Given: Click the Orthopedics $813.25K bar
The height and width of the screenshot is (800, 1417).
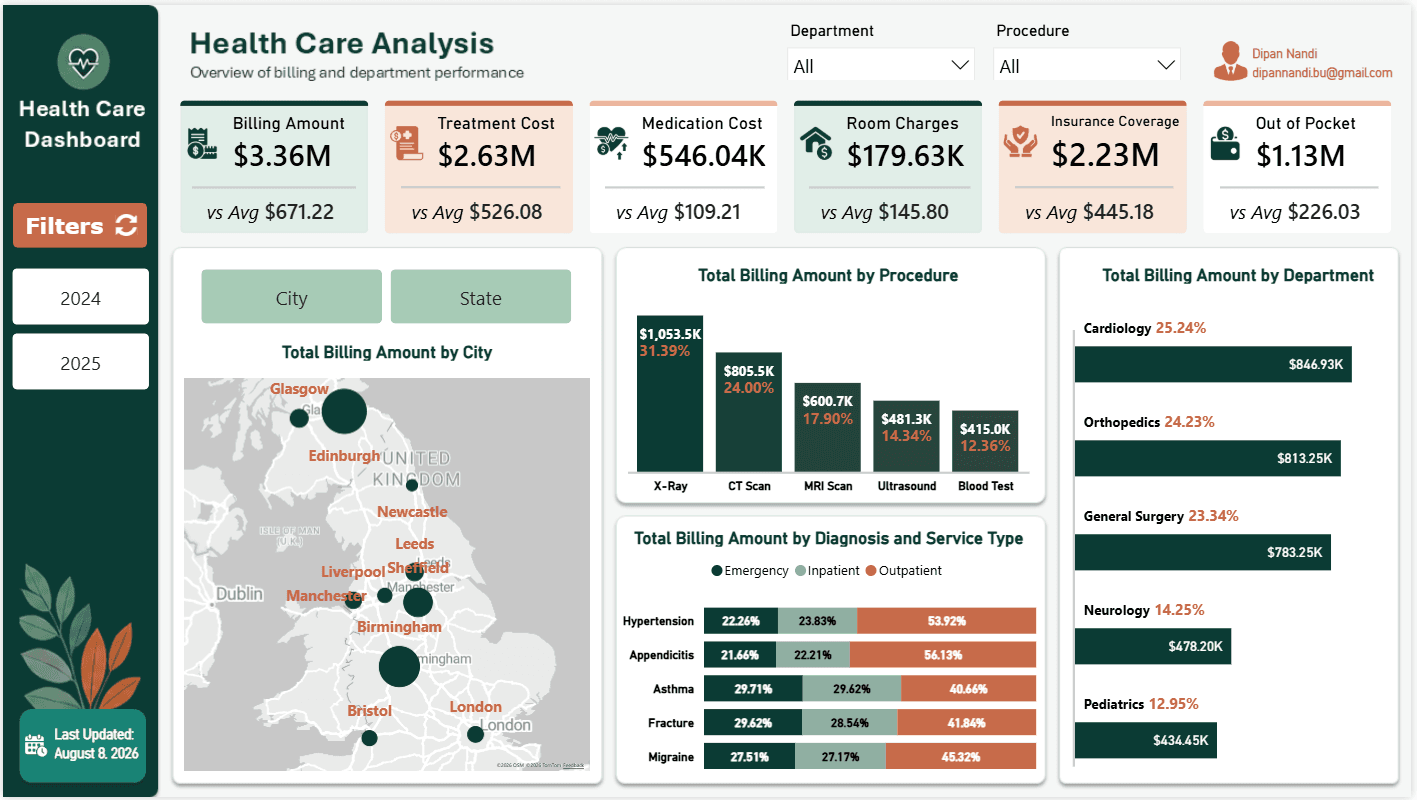Looking at the screenshot, I should click(x=1208, y=458).
